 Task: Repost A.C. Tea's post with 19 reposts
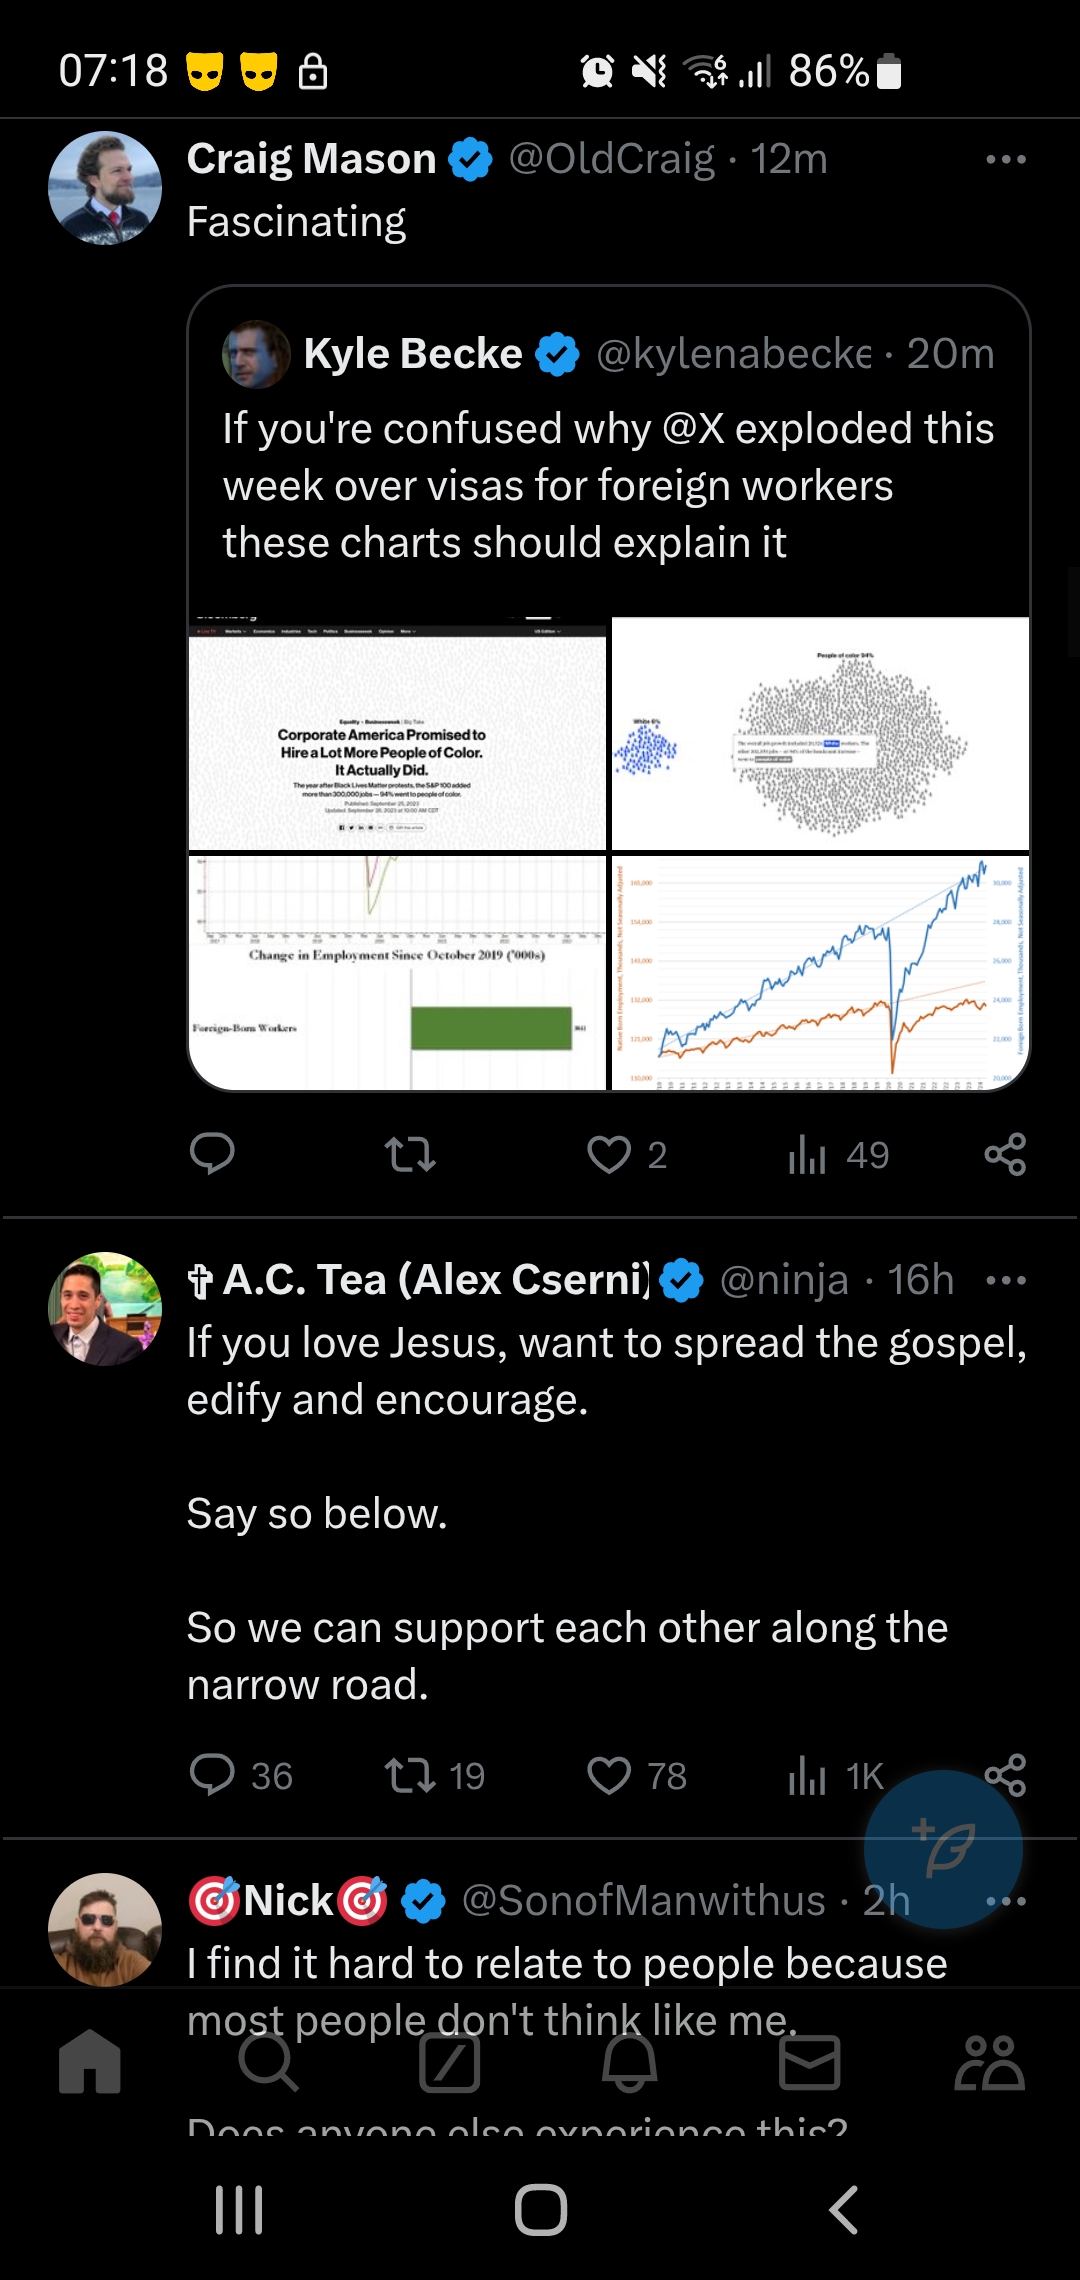[435, 1776]
